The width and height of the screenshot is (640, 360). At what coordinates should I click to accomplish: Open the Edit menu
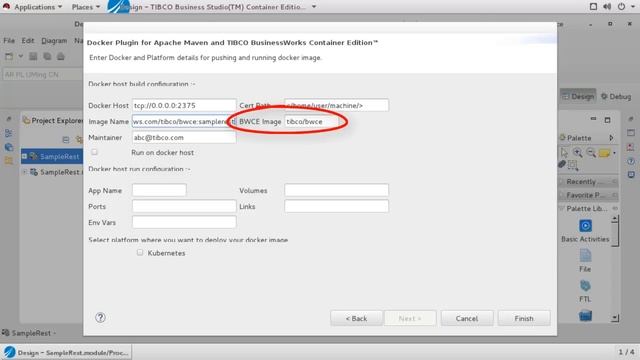click(x=28, y=40)
